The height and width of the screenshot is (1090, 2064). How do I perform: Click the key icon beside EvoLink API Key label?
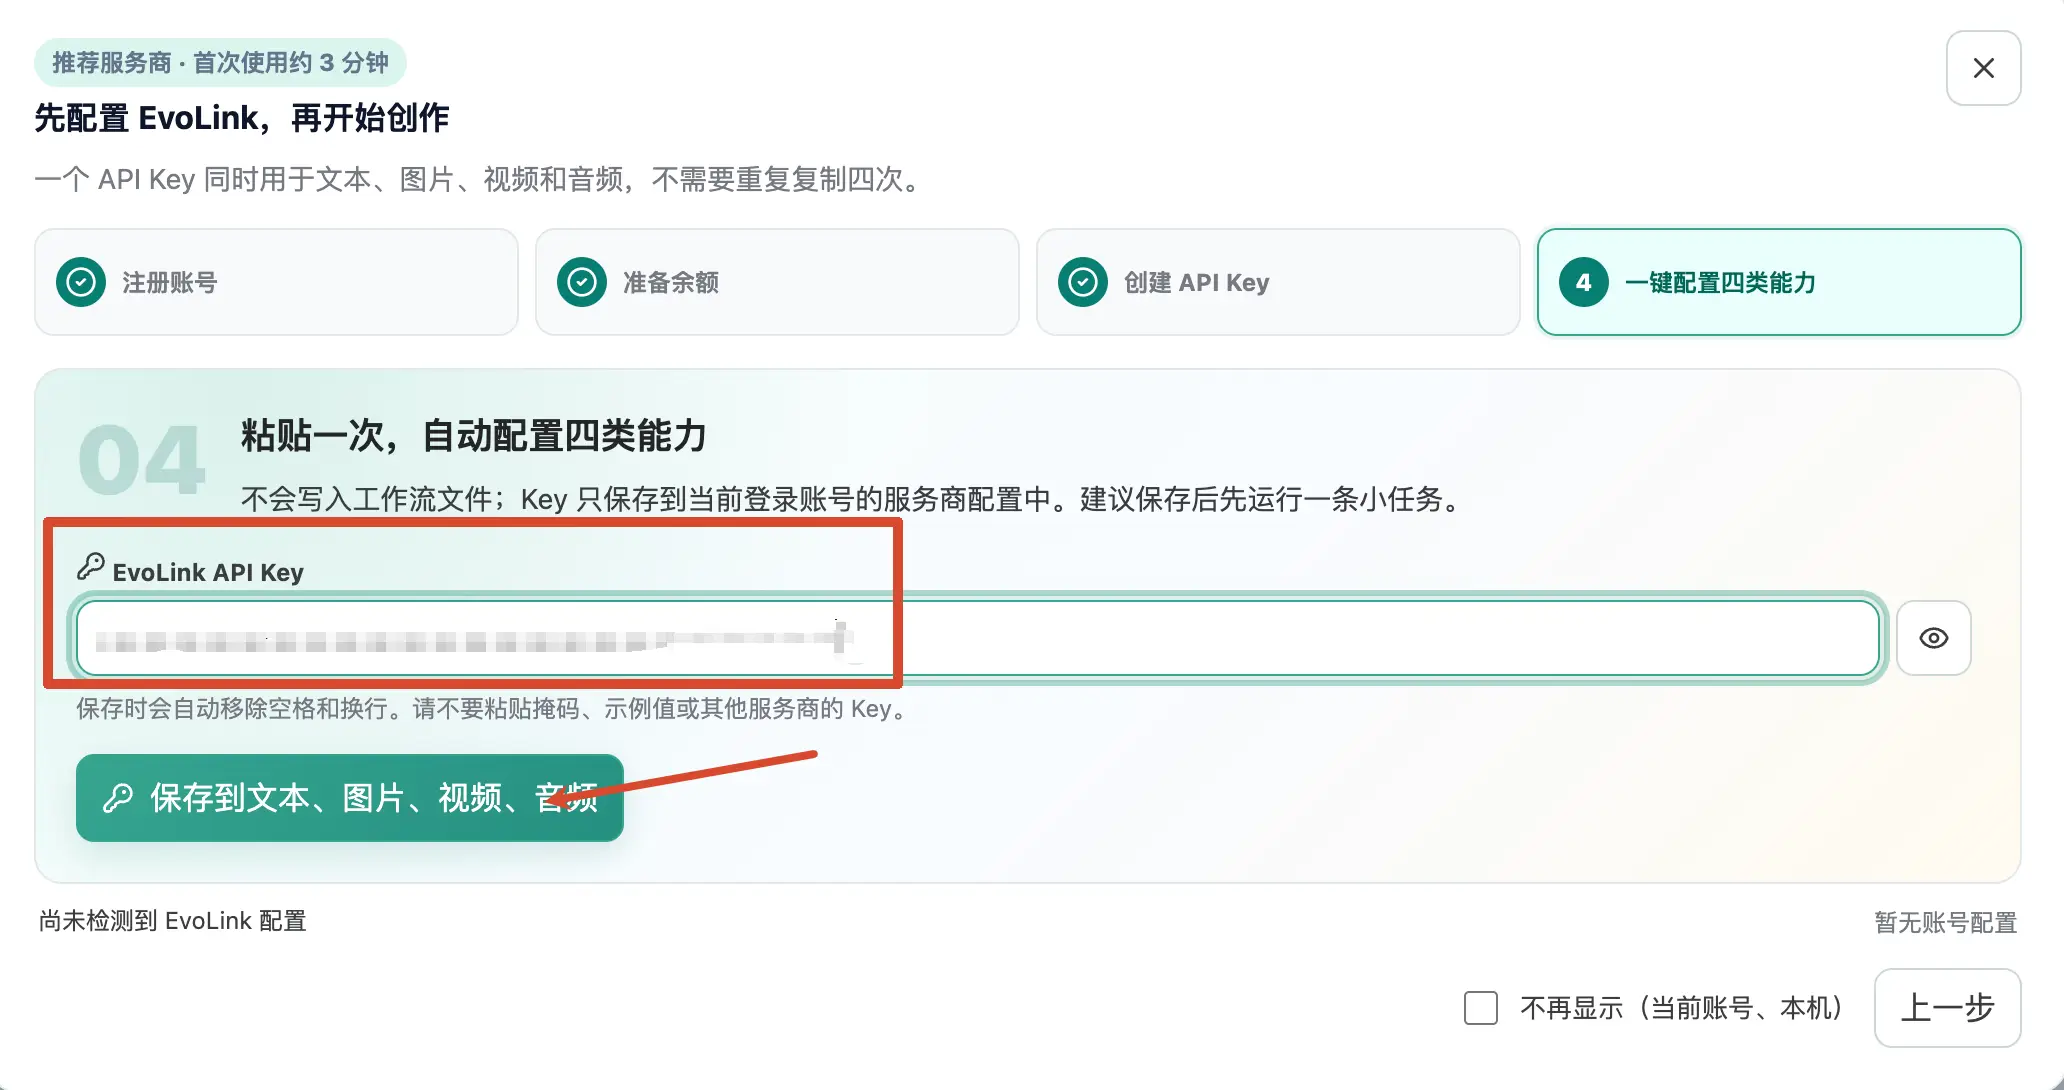[91, 567]
